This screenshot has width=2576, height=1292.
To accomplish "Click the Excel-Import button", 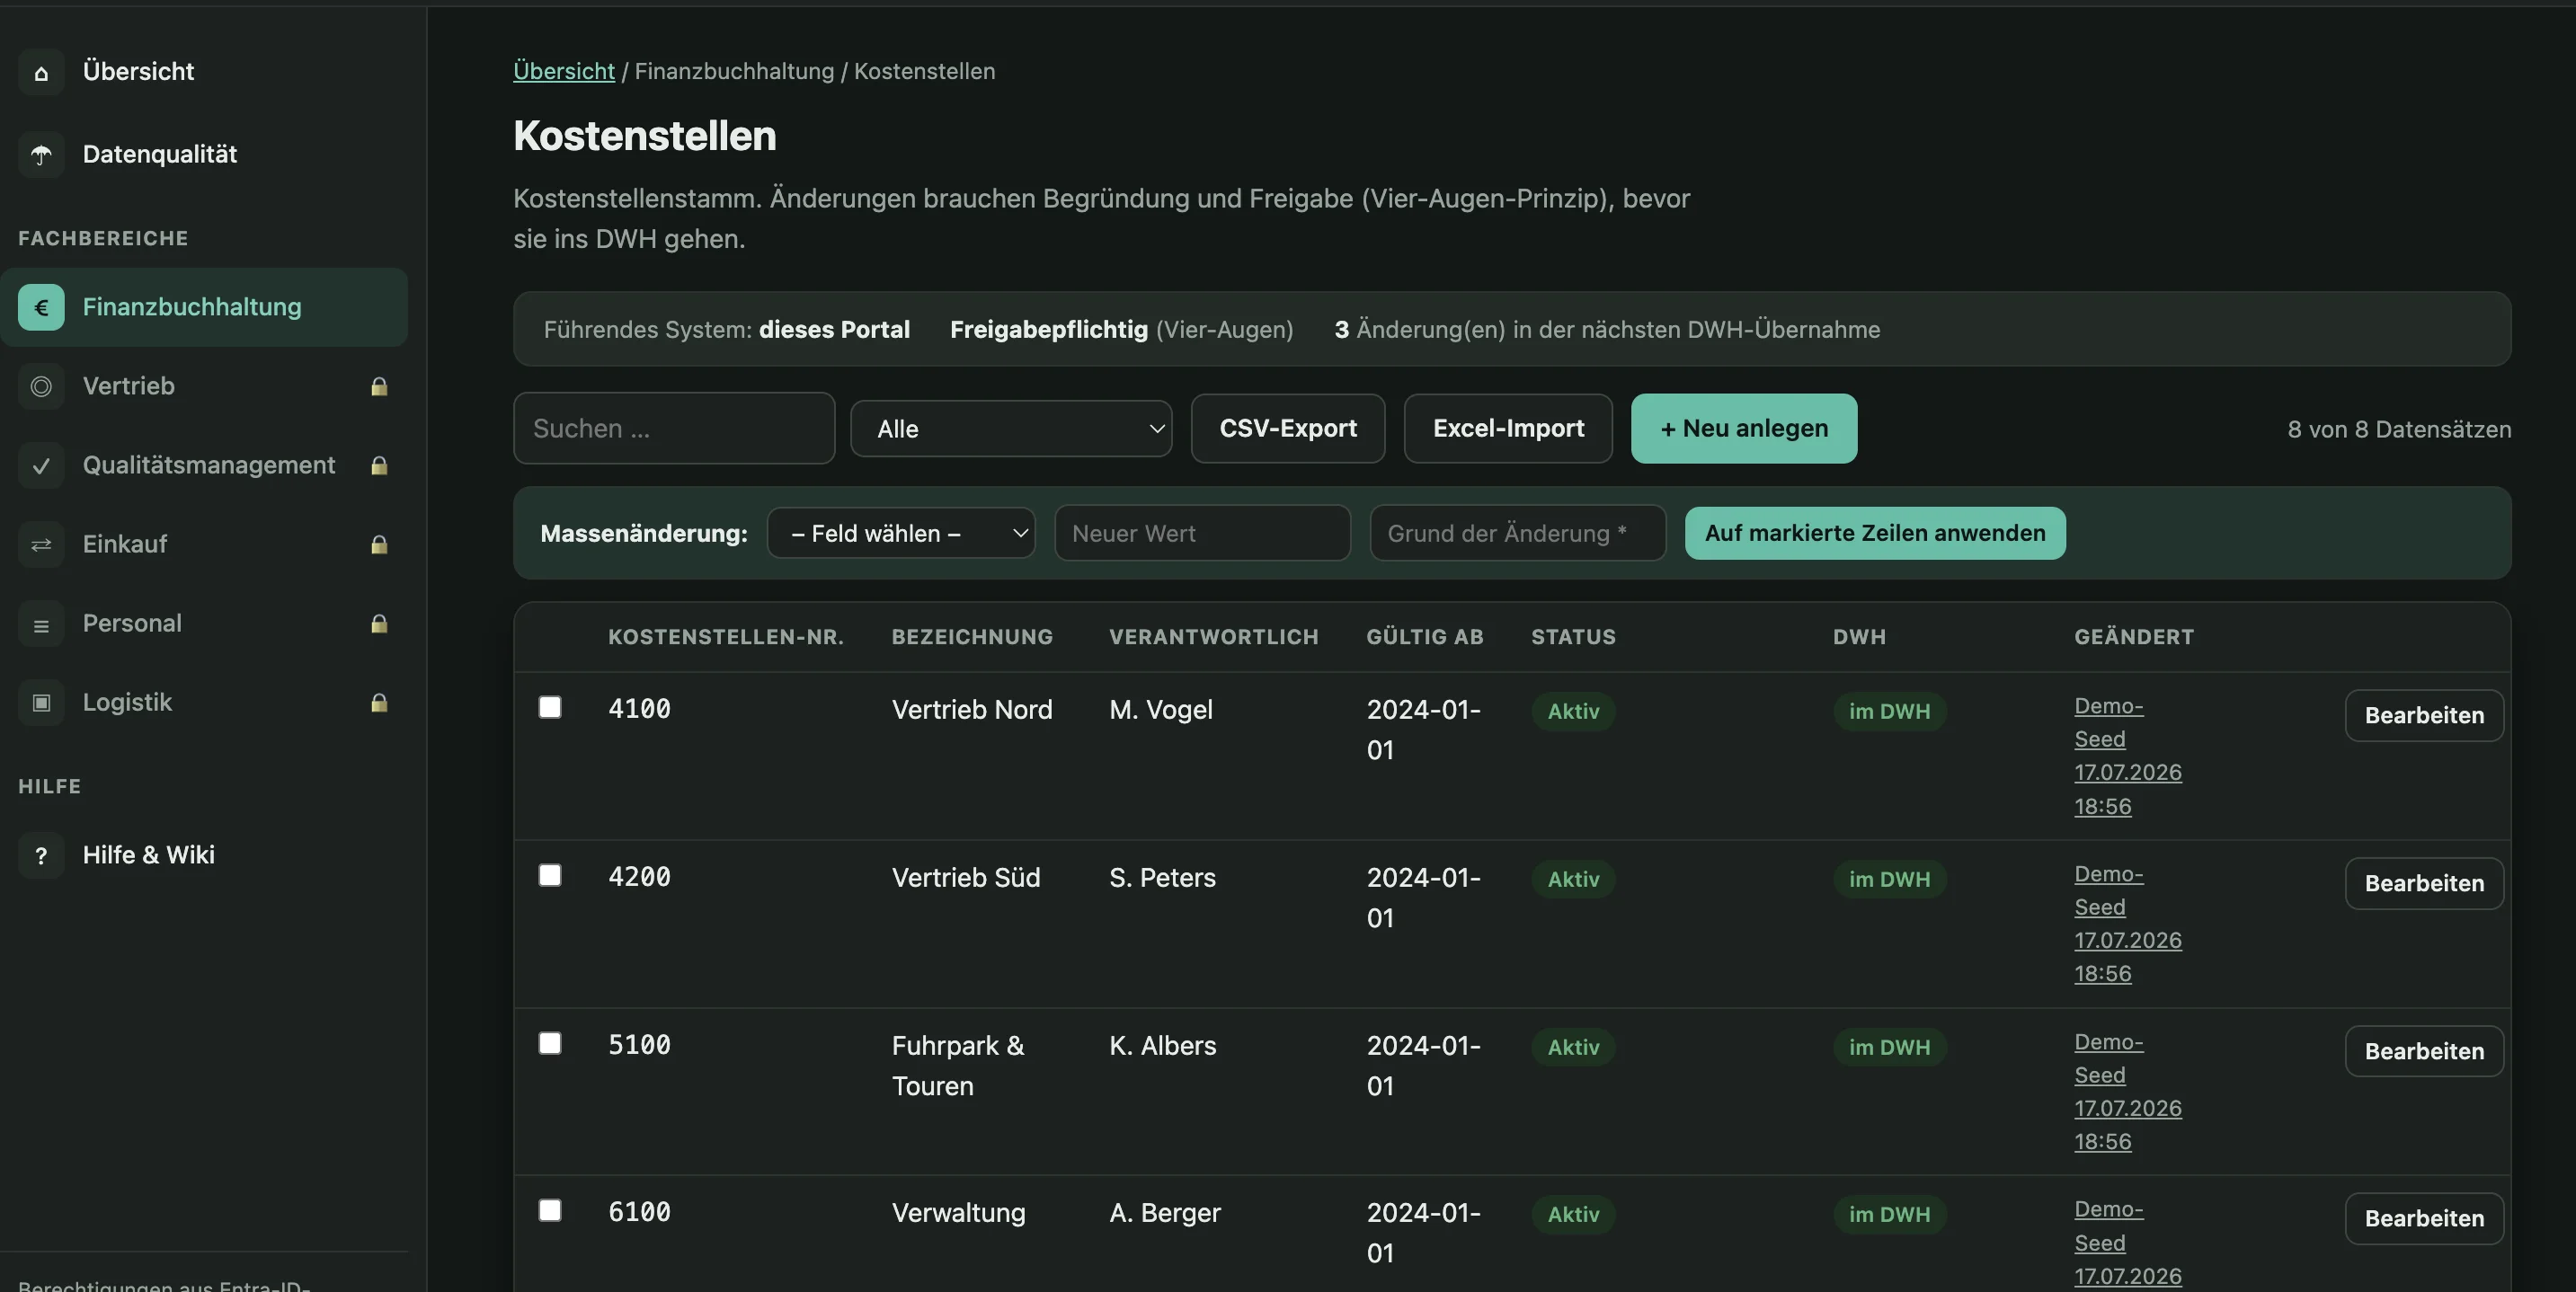I will (1508, 428).
